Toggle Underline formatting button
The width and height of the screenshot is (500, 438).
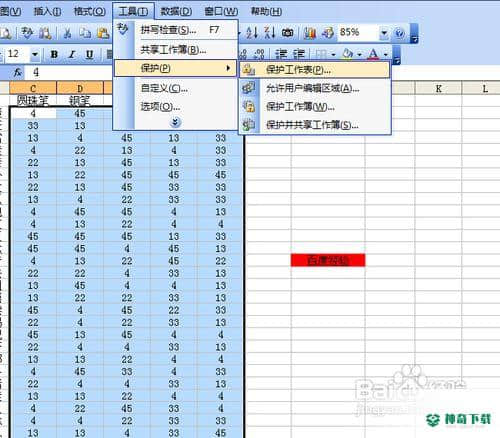pyautogui.click(x=89, y=54)
